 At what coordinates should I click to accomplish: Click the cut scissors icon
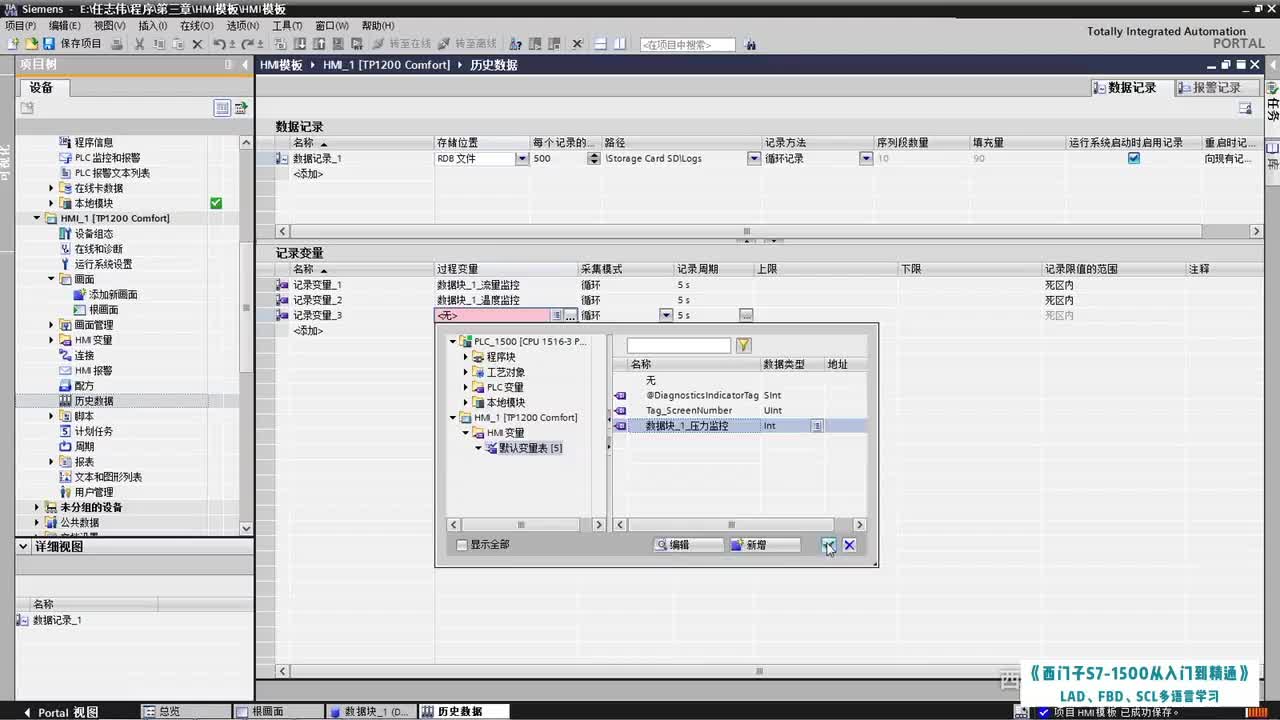[140, 44]
